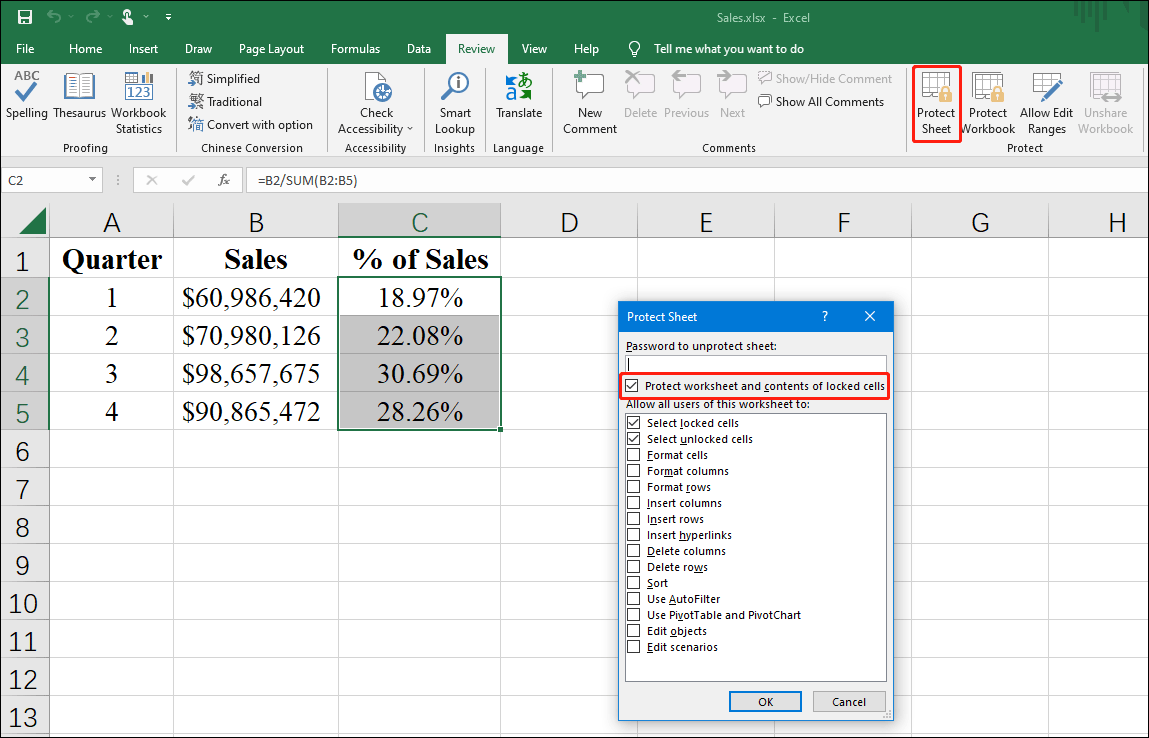
Task: Open the Thesaurus
Action: (x=79, y=95)
